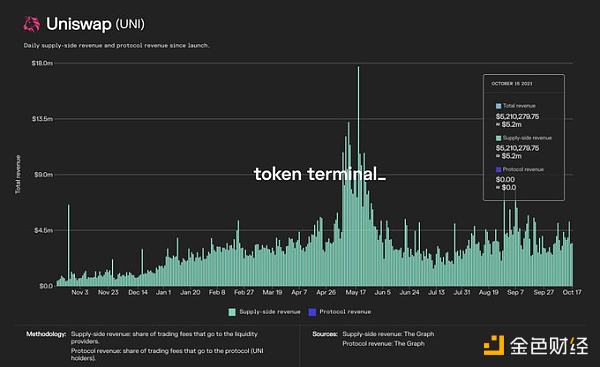Click the Total revenue blue square in tooltip
Screen dimensions: 600x367
click(499, 106)
